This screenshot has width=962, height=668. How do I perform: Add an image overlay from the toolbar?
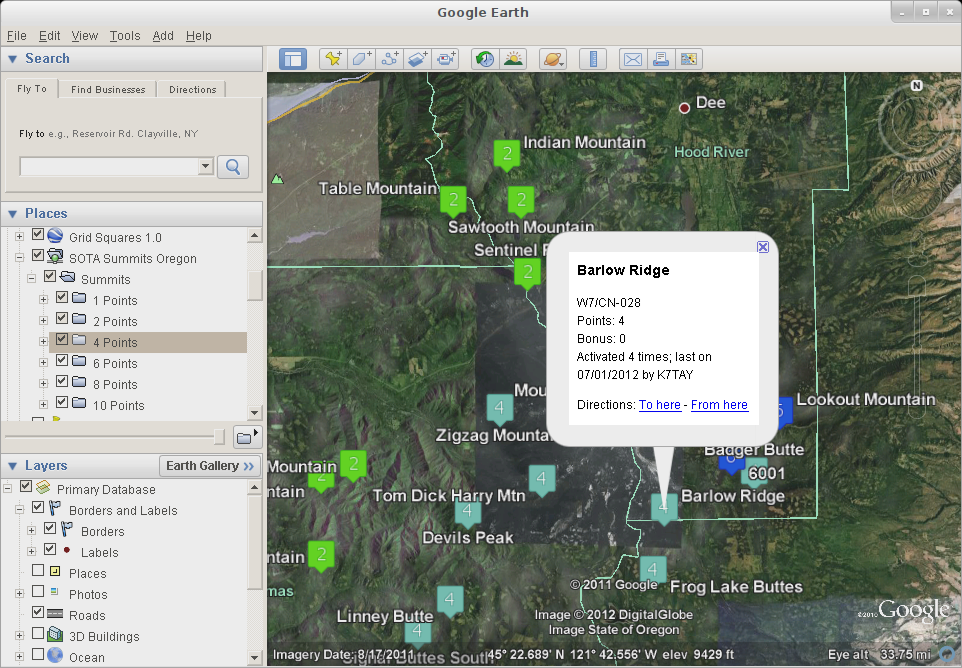coord(417,59)
